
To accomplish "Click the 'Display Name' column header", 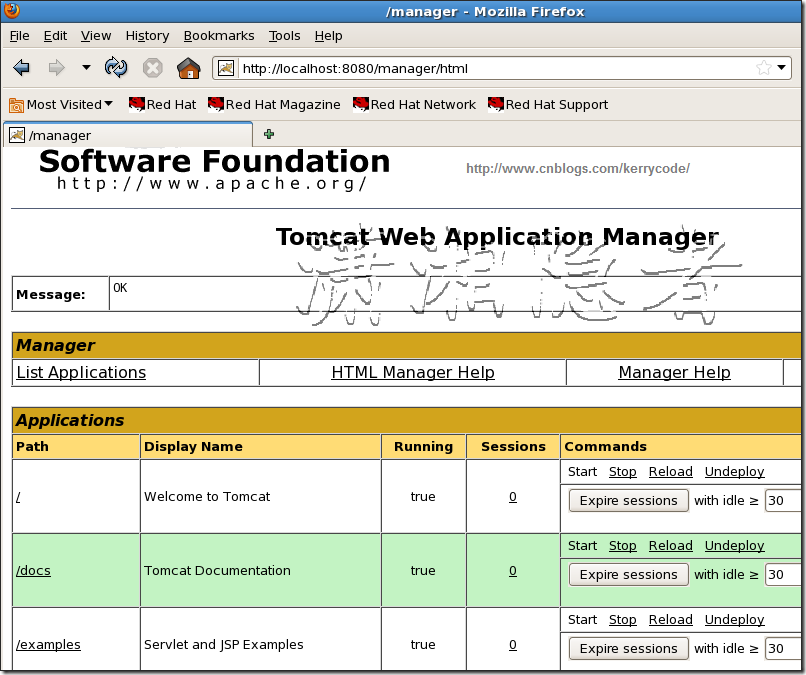I will (193, 446).
